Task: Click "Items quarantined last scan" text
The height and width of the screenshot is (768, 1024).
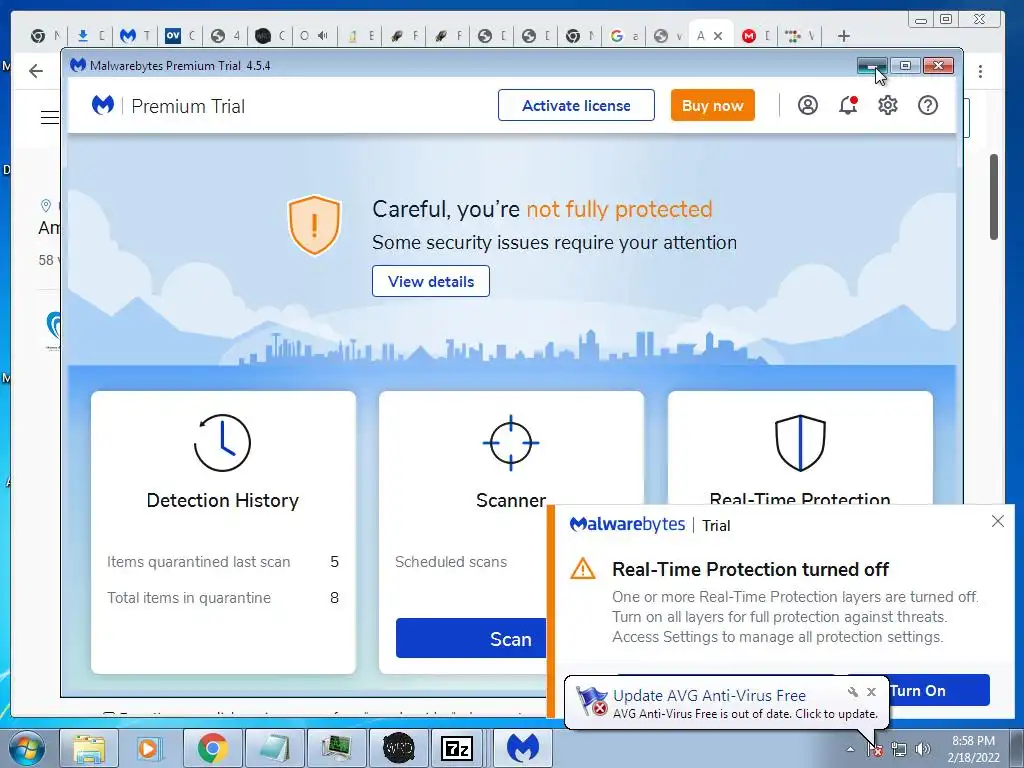Action: 199,562
